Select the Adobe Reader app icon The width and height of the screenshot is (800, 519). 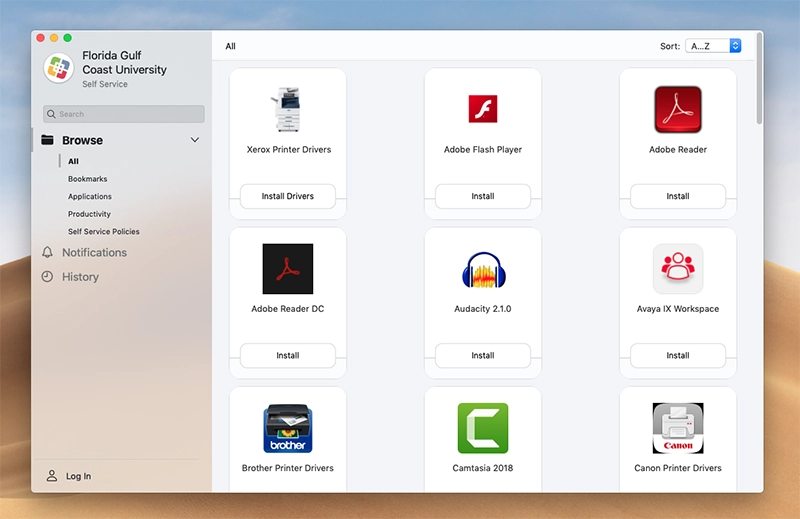coord(678,109)
